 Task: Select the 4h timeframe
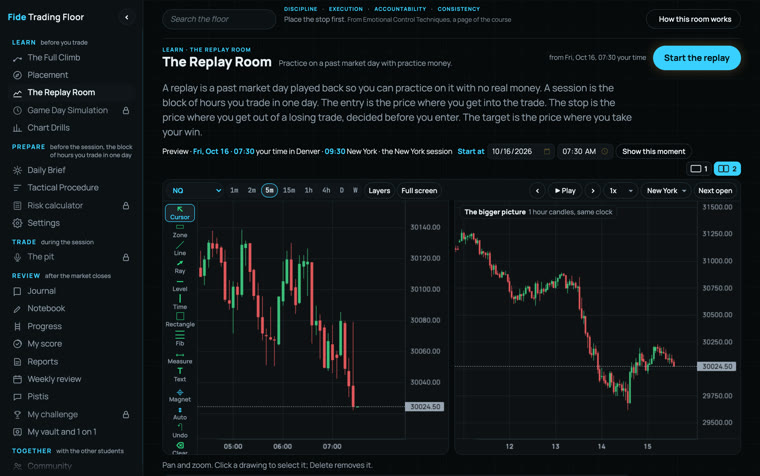click(326, 190)
